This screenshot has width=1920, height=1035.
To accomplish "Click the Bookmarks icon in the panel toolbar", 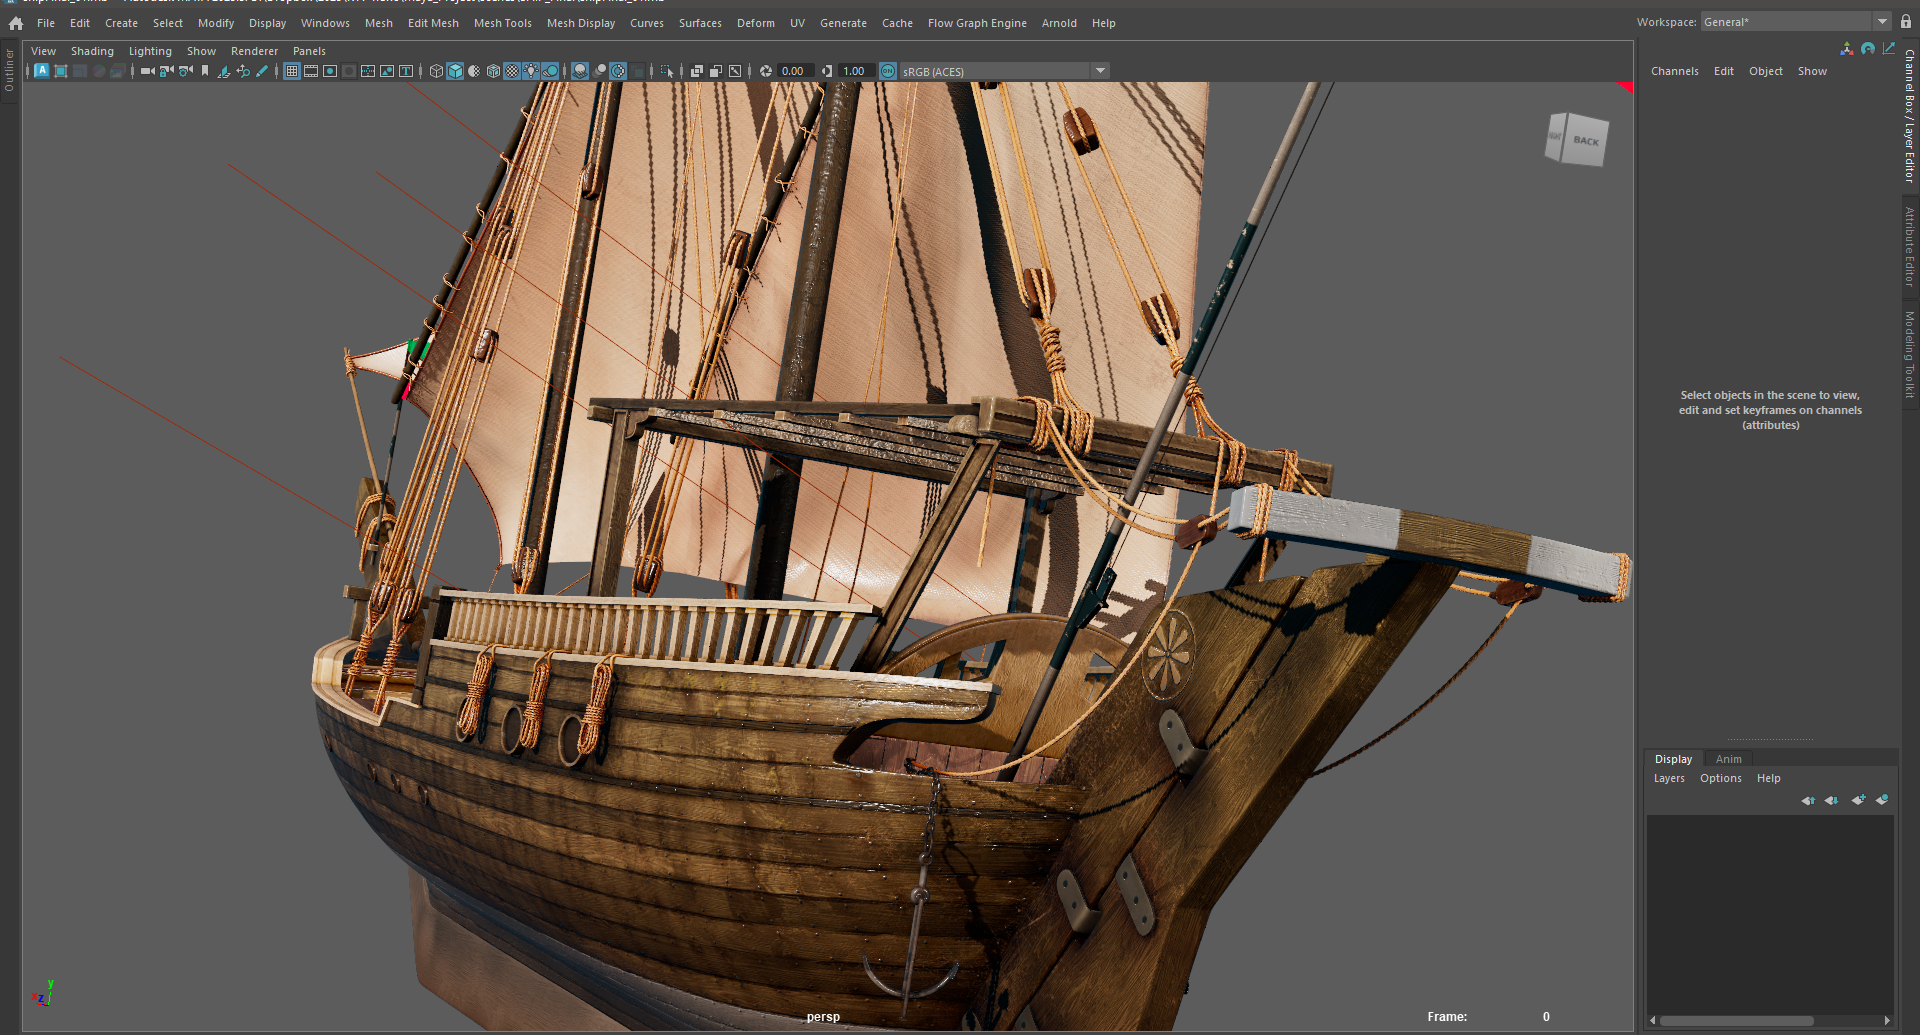I will 205,71.
